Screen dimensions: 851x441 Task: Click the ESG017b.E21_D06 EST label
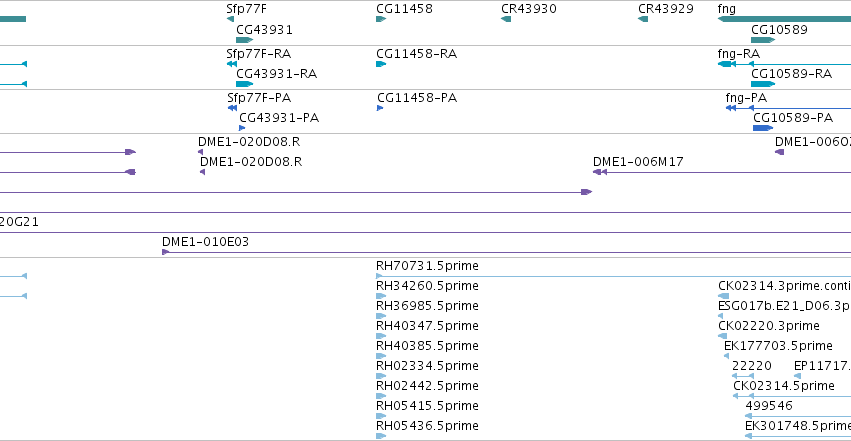[784, 306]
